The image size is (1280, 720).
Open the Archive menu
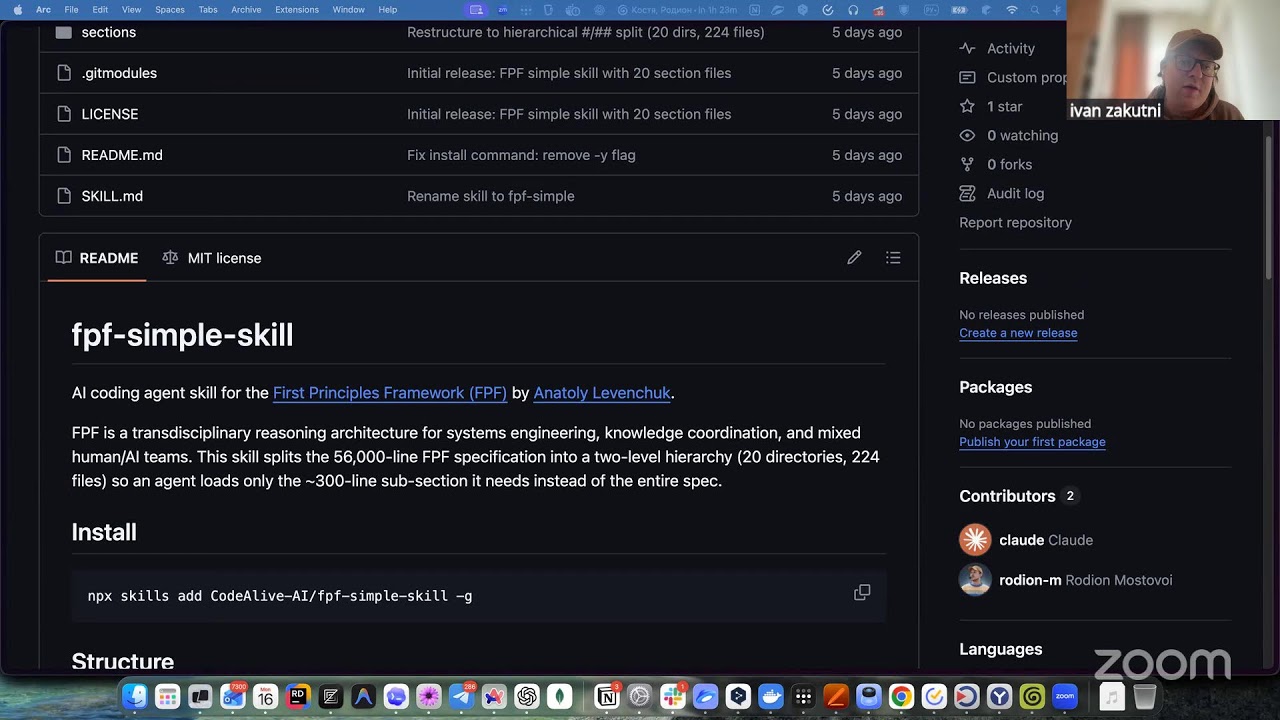246,9
